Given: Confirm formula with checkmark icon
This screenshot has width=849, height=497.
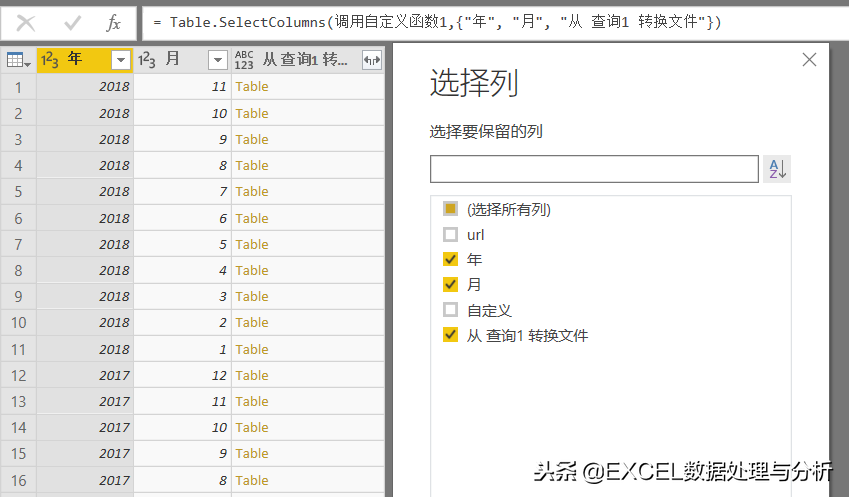Looking at the screenshot, I should [x=72, y=23].
